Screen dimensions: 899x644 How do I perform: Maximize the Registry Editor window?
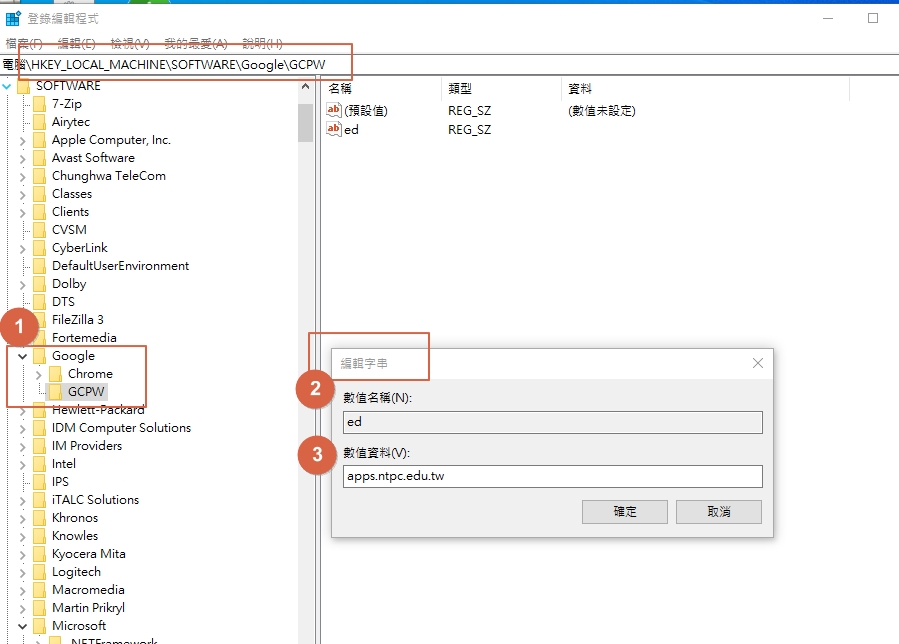click(x=873, y=18)
